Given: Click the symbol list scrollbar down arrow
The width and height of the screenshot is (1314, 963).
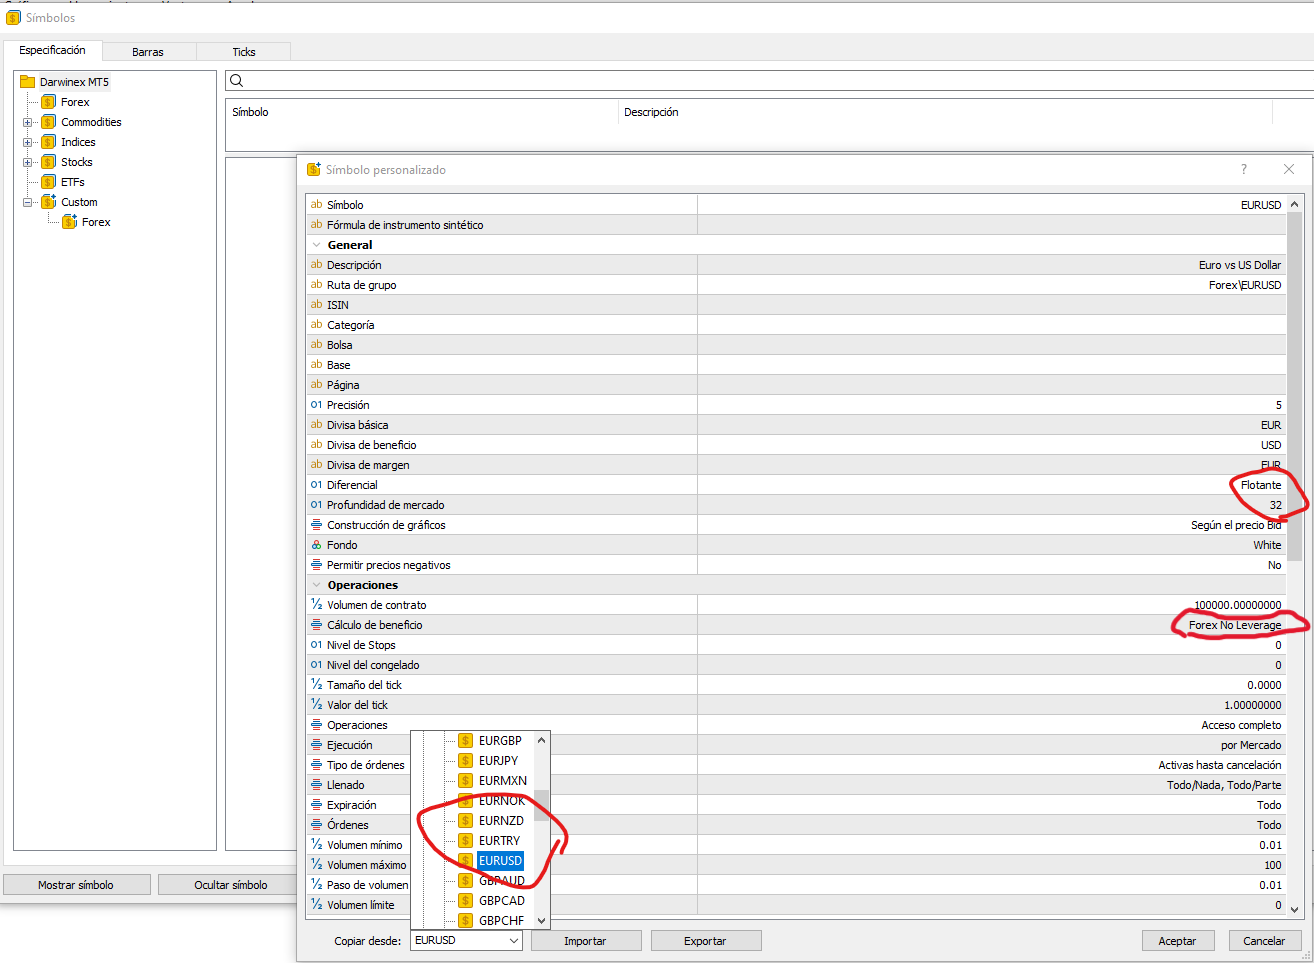Looking at the screenshot, I should pyautogui.click(x=542, y=921).
